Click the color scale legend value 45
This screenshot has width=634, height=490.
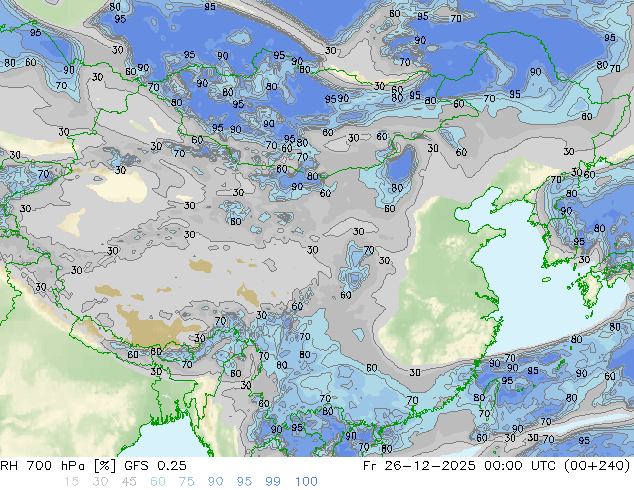pyautogui.click(x=129, y=482)
